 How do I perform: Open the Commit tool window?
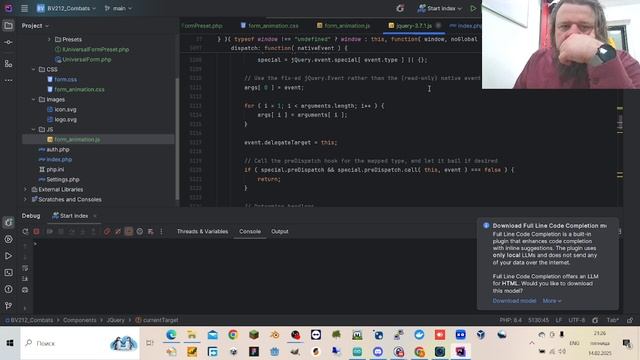8,42
